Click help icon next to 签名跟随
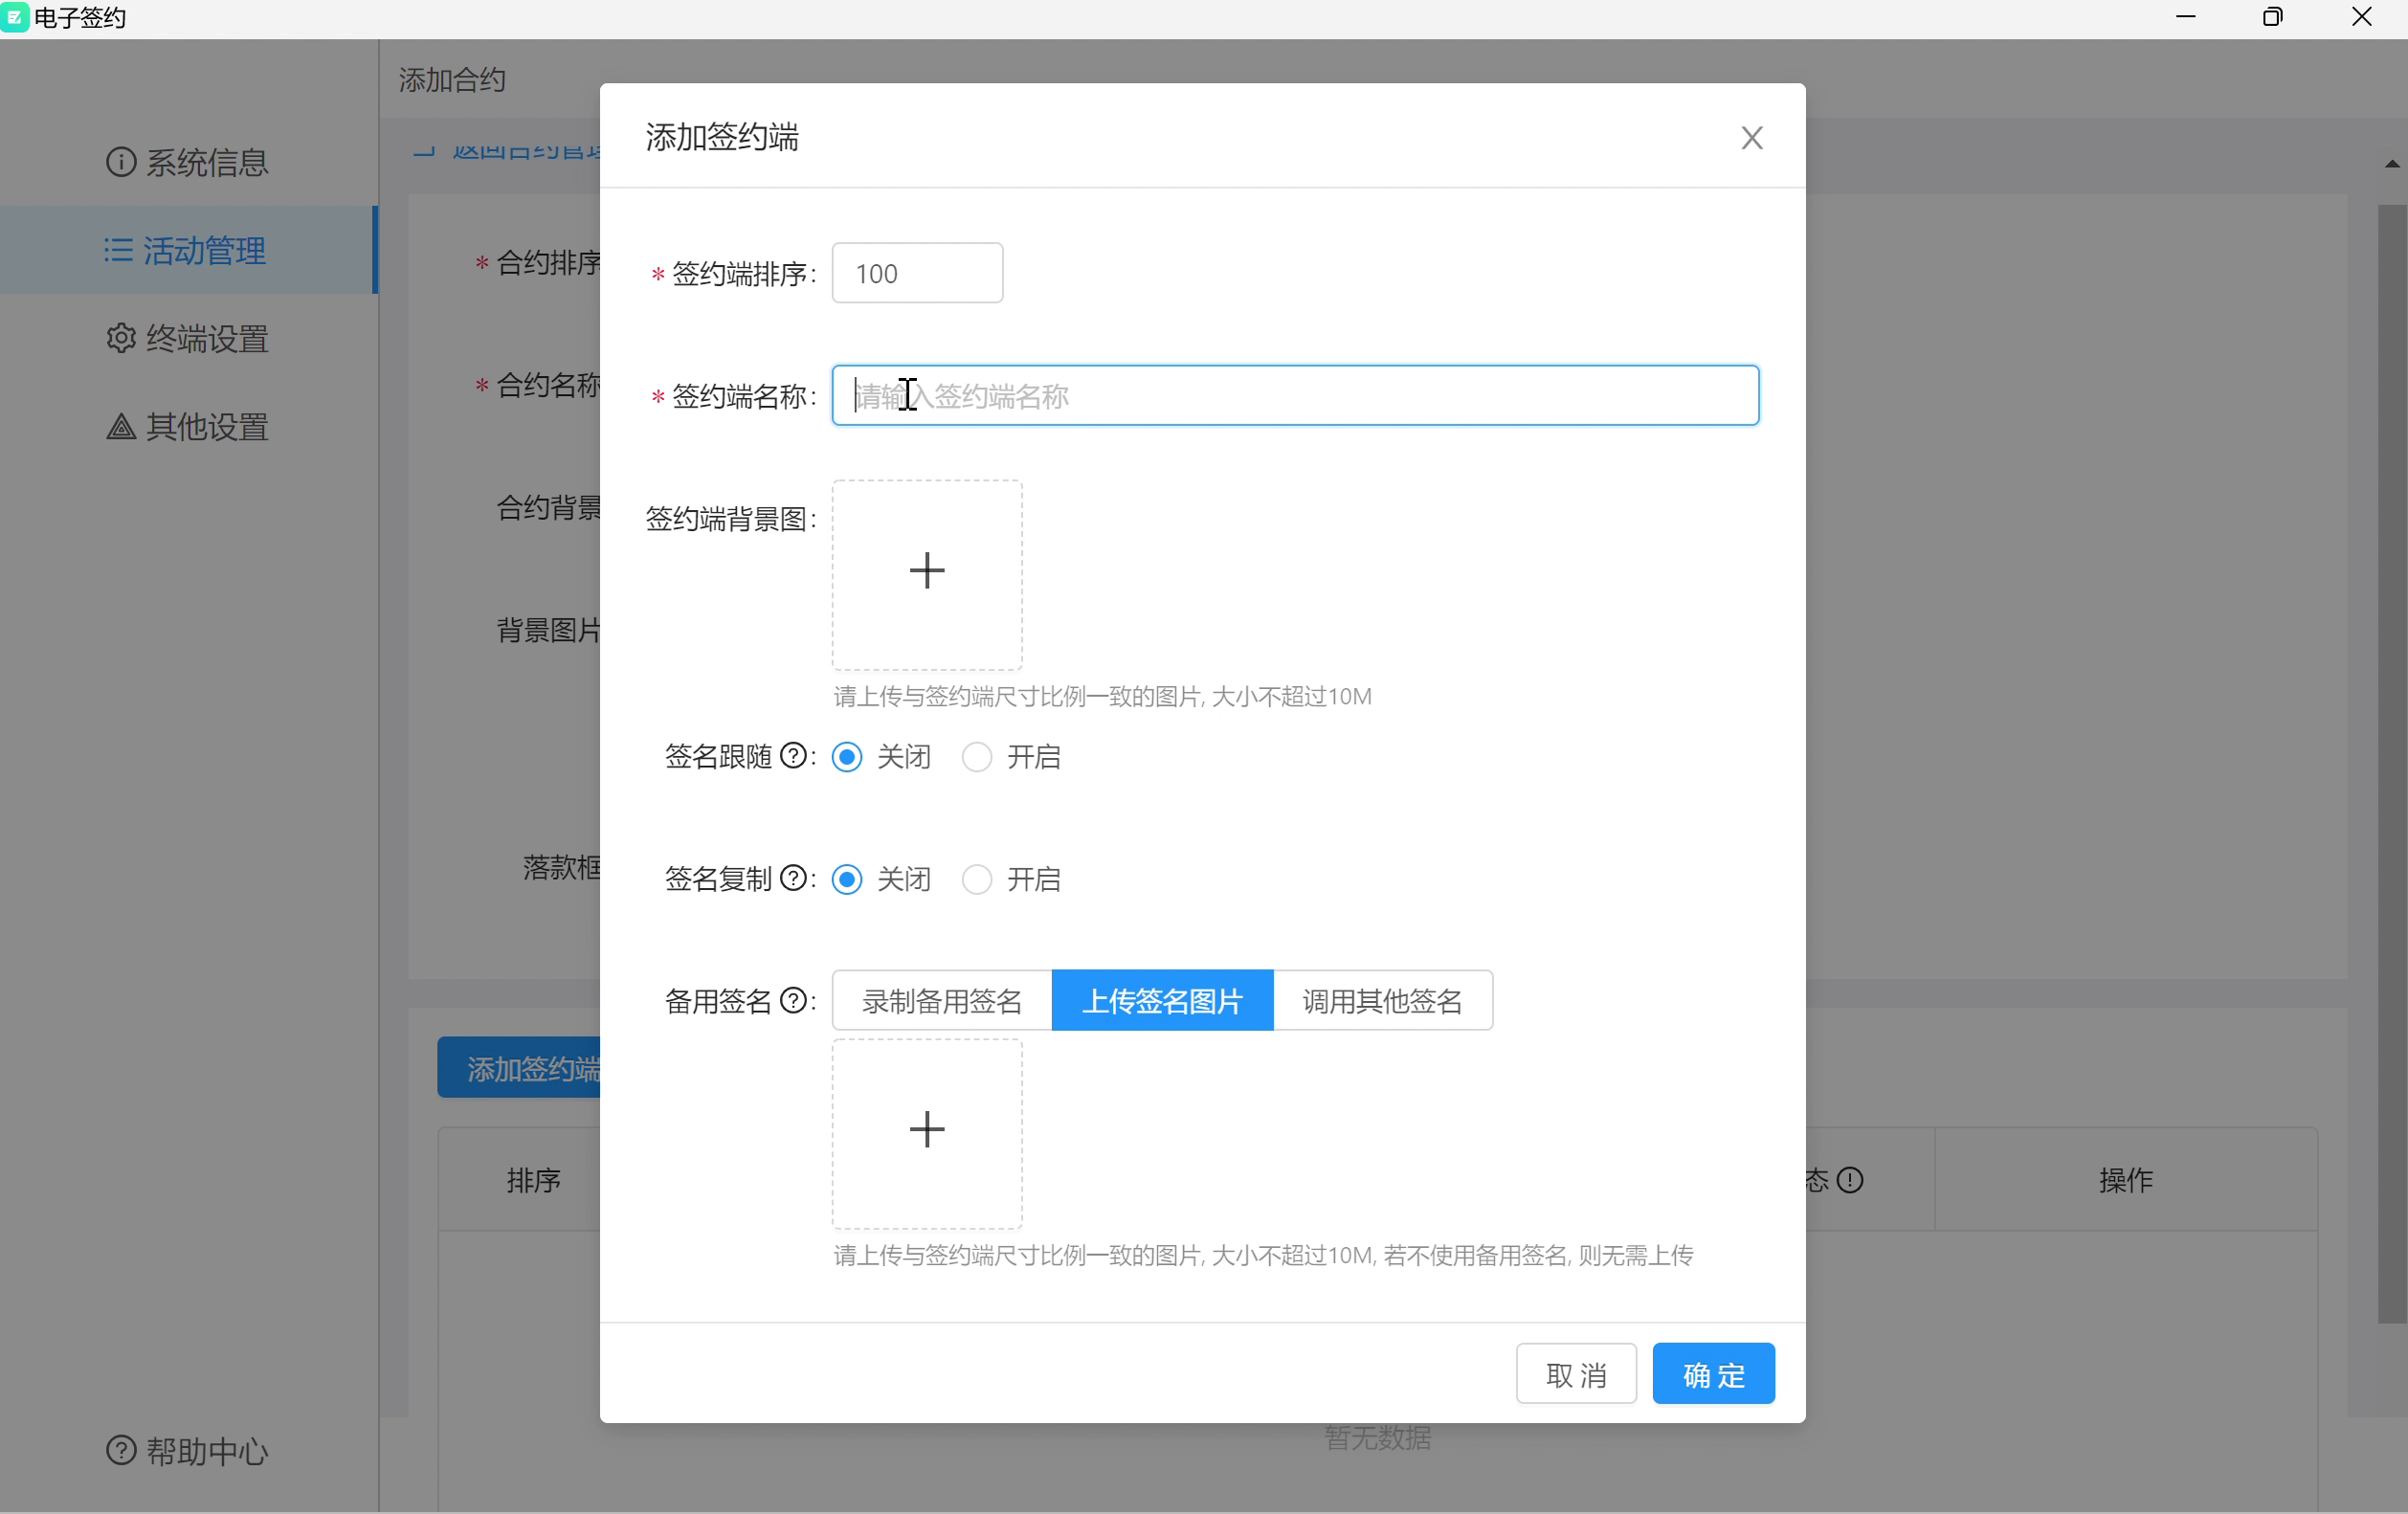The width and height of the screenshot is (2408, 1514). 793,756
